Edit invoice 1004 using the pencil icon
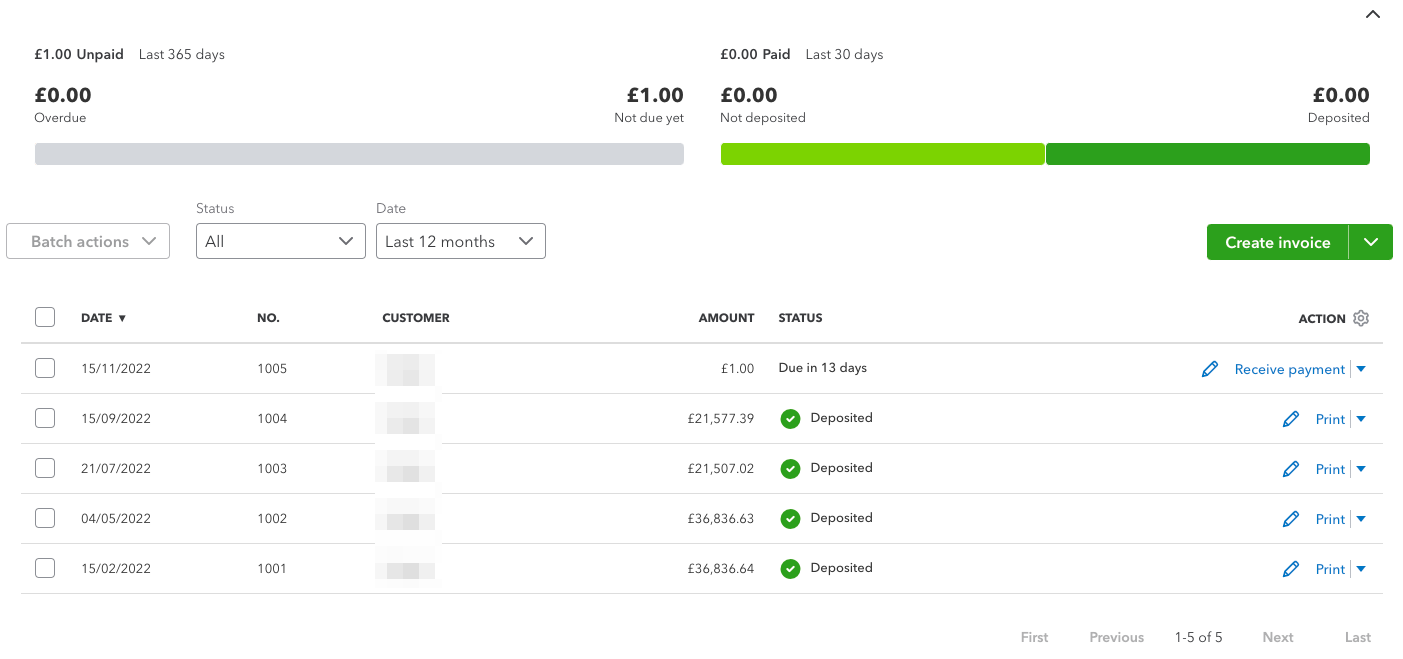Screen dimensions: 1403x659 (1290, 418)
